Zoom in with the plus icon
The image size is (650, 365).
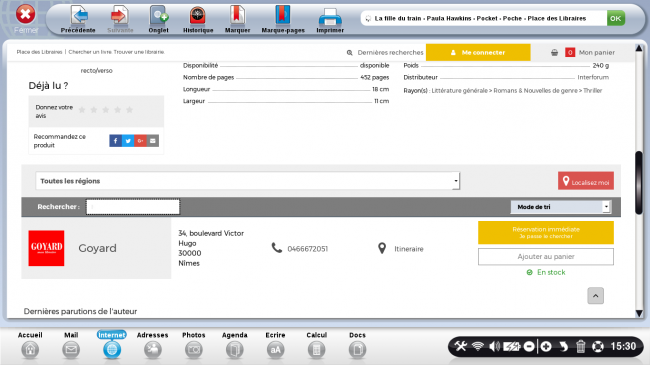(546, 346)
